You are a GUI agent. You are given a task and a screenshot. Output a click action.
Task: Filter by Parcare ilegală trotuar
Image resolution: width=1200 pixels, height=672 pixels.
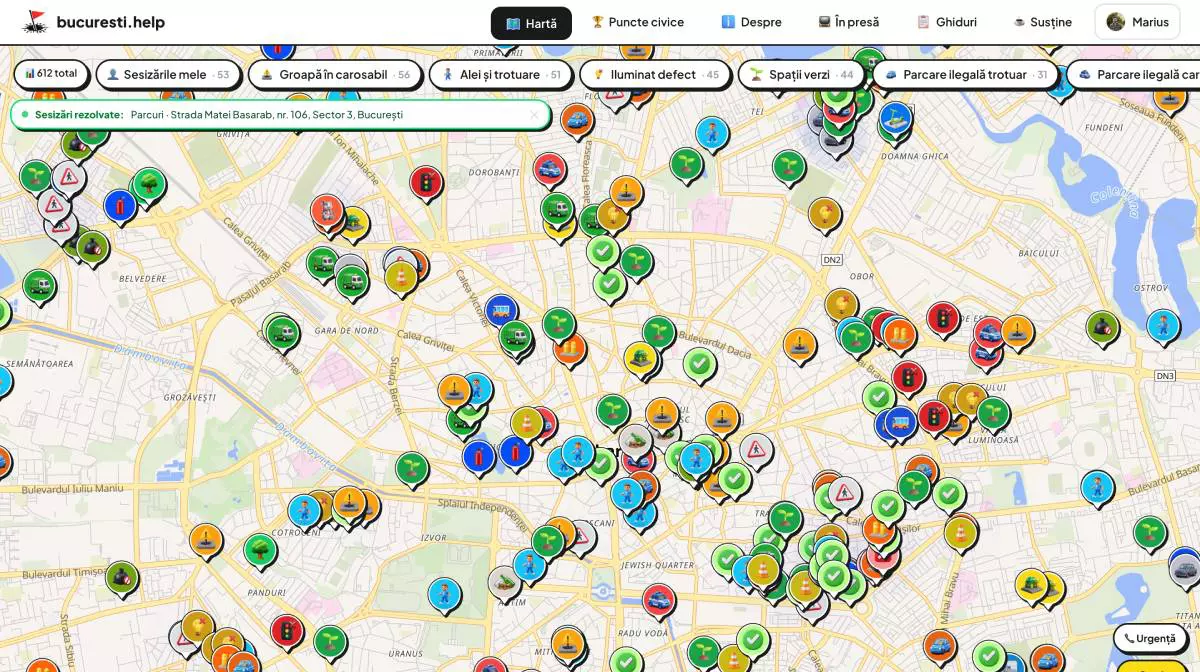966,75
